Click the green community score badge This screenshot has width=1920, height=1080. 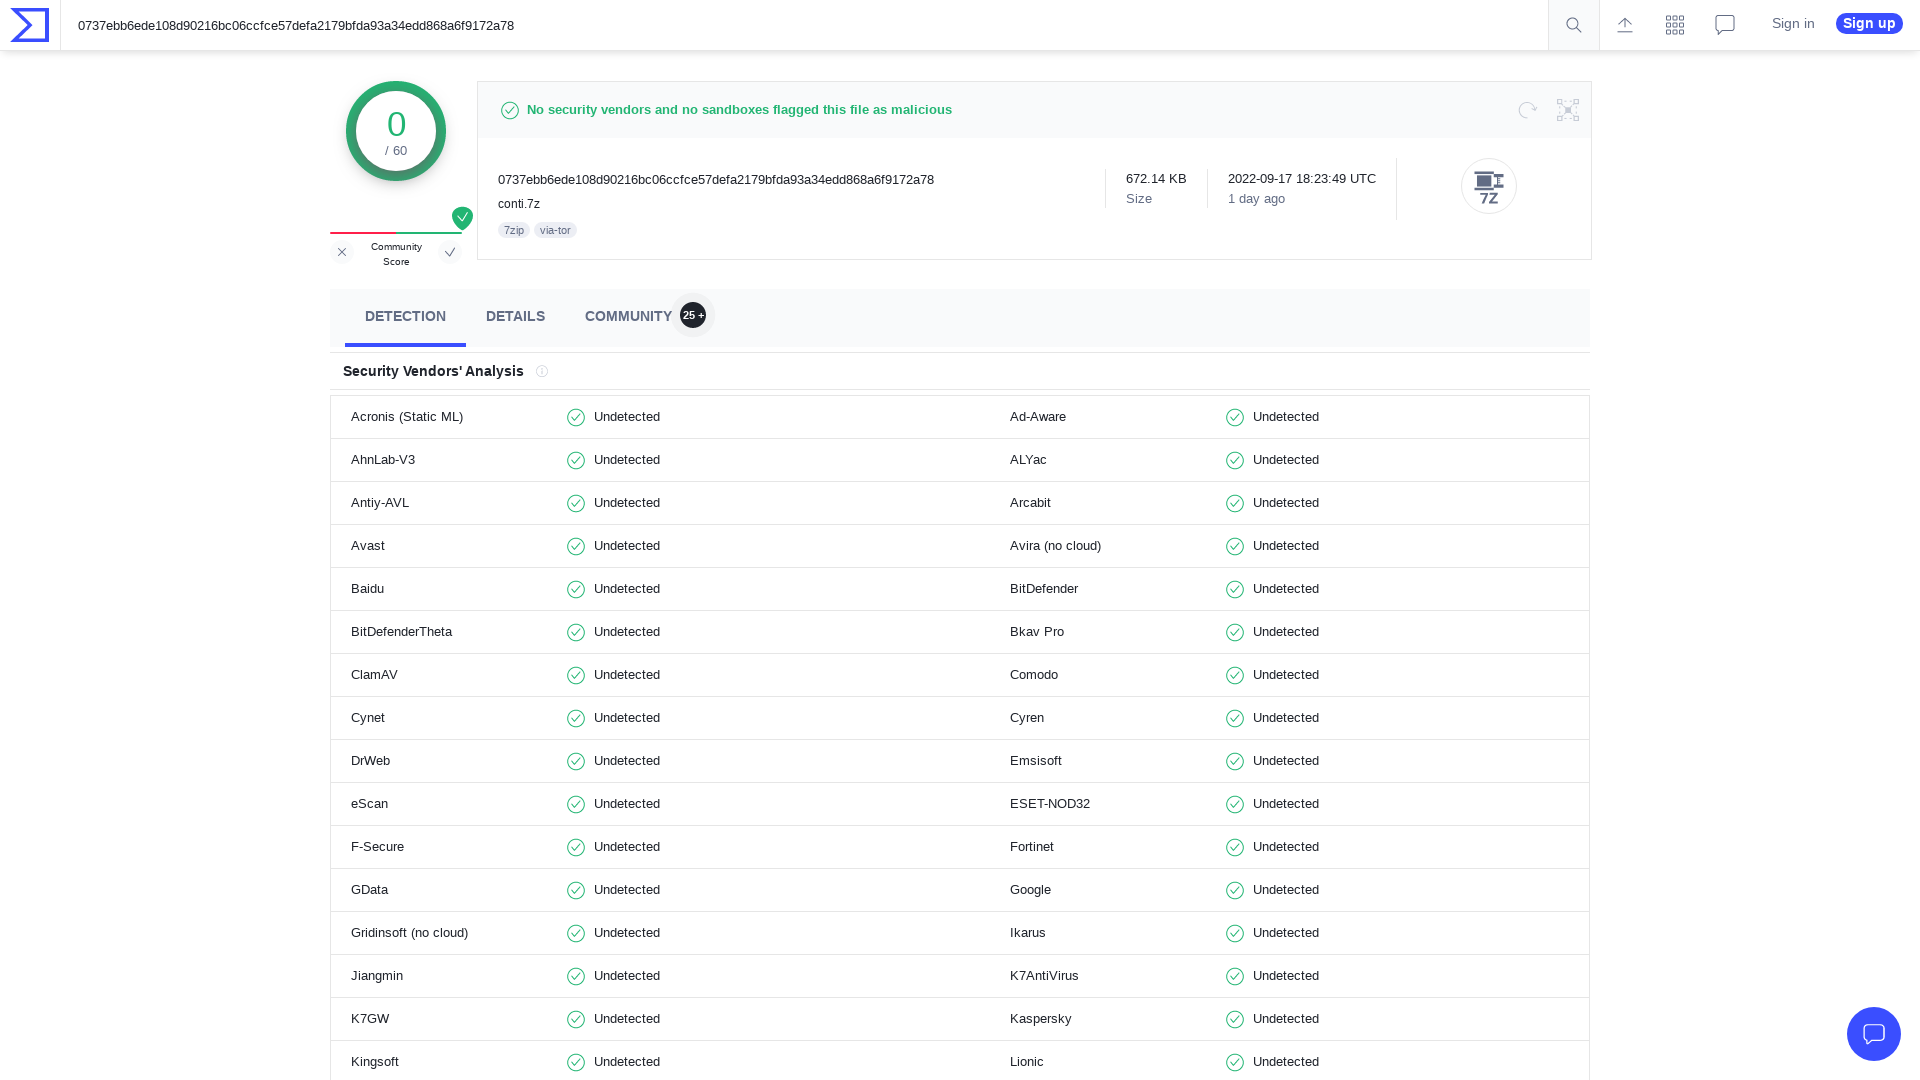pos(462,217)
